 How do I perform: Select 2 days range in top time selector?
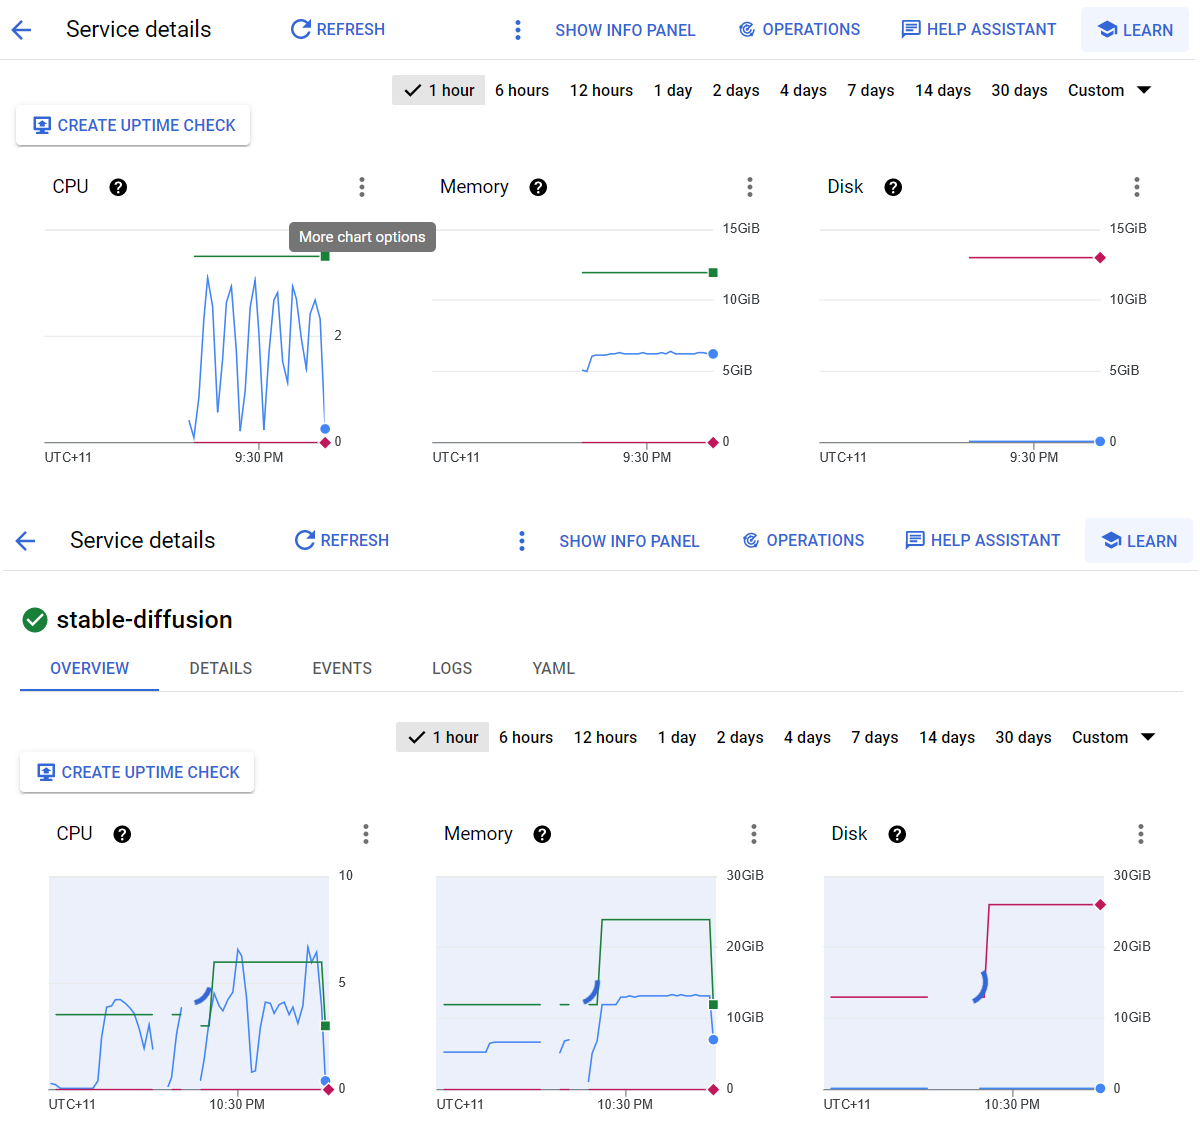pyautogui.click(x=736, y=90)
